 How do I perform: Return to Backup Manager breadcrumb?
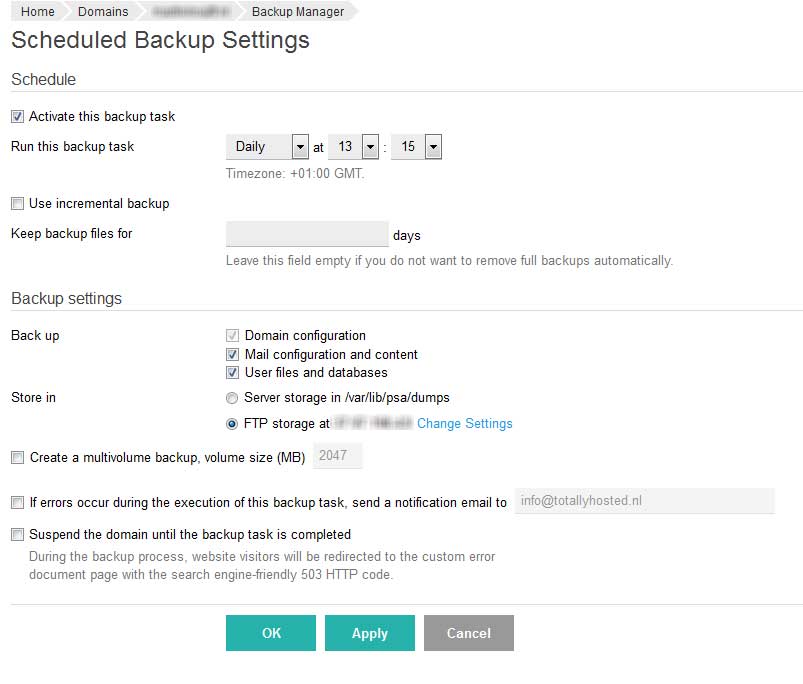pos(297,12)
